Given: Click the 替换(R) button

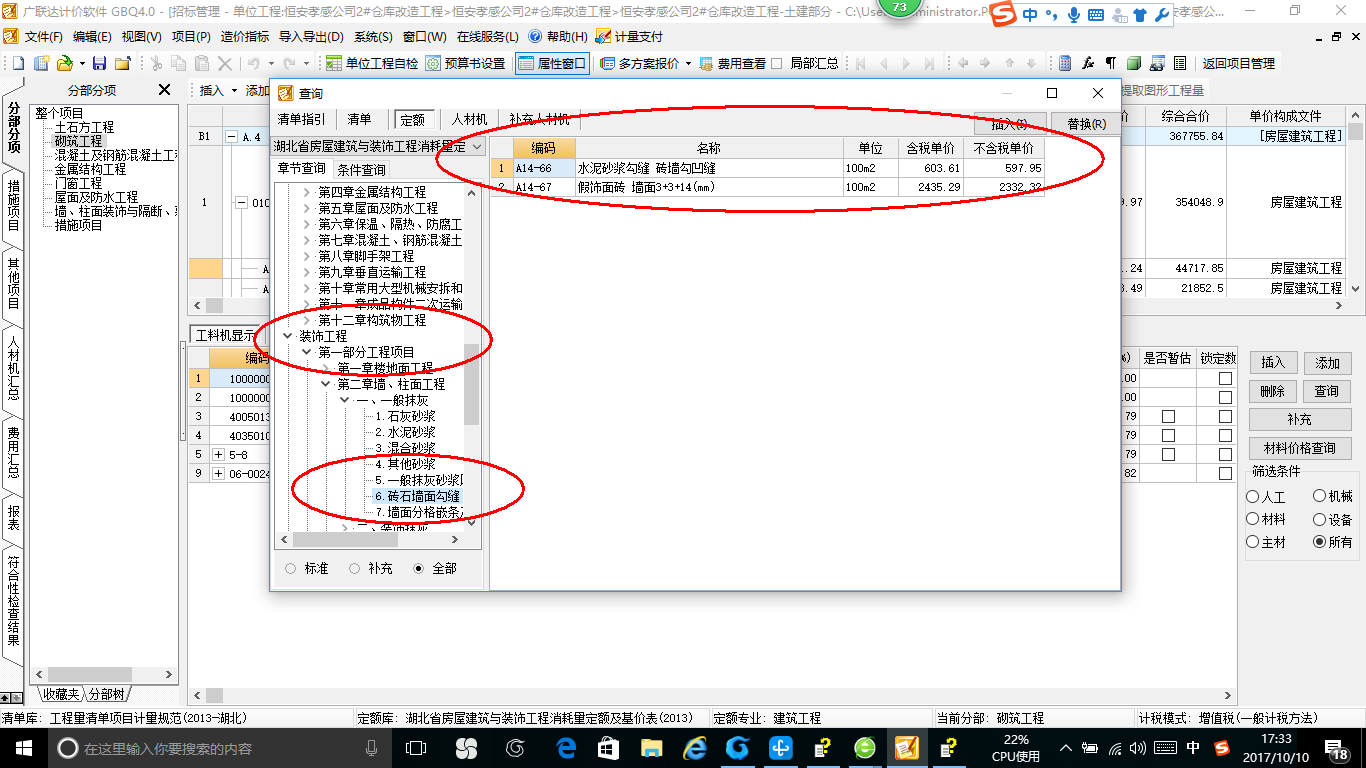Looking at the screenshot, I should [x=1086, y=124].
